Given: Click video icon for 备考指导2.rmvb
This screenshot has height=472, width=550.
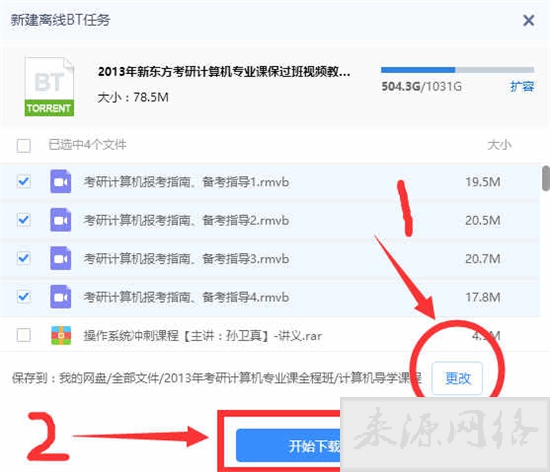Looking at the screenshot, I should pos(60,220).
